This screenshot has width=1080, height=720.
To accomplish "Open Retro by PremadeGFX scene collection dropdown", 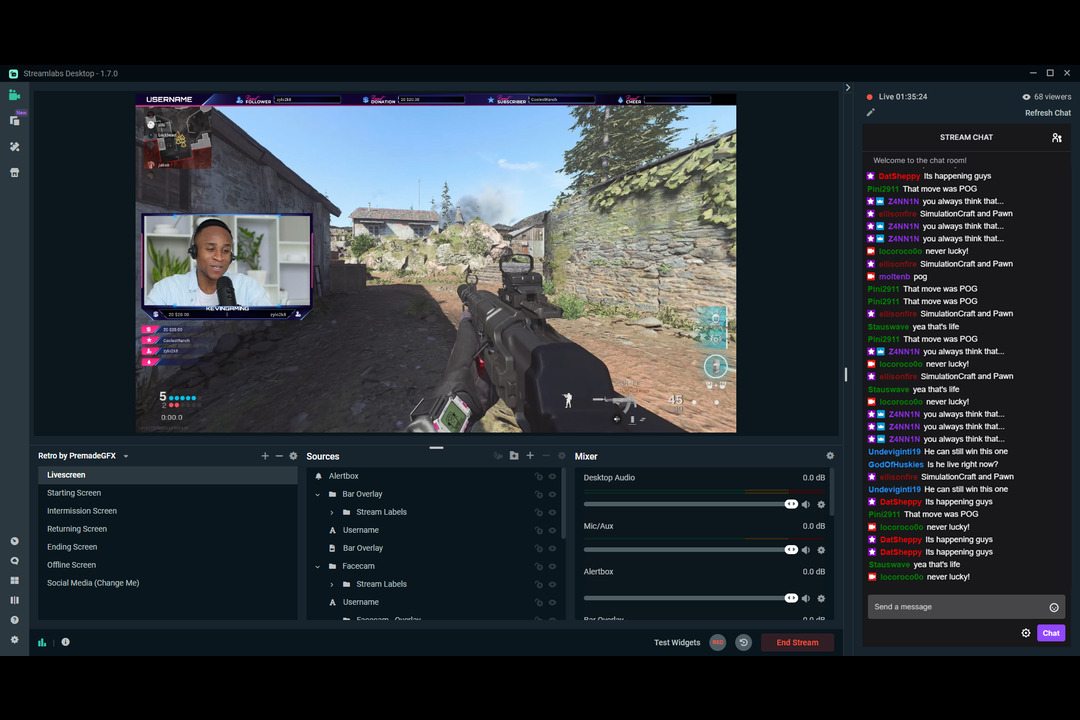I will tap(83, 456).
